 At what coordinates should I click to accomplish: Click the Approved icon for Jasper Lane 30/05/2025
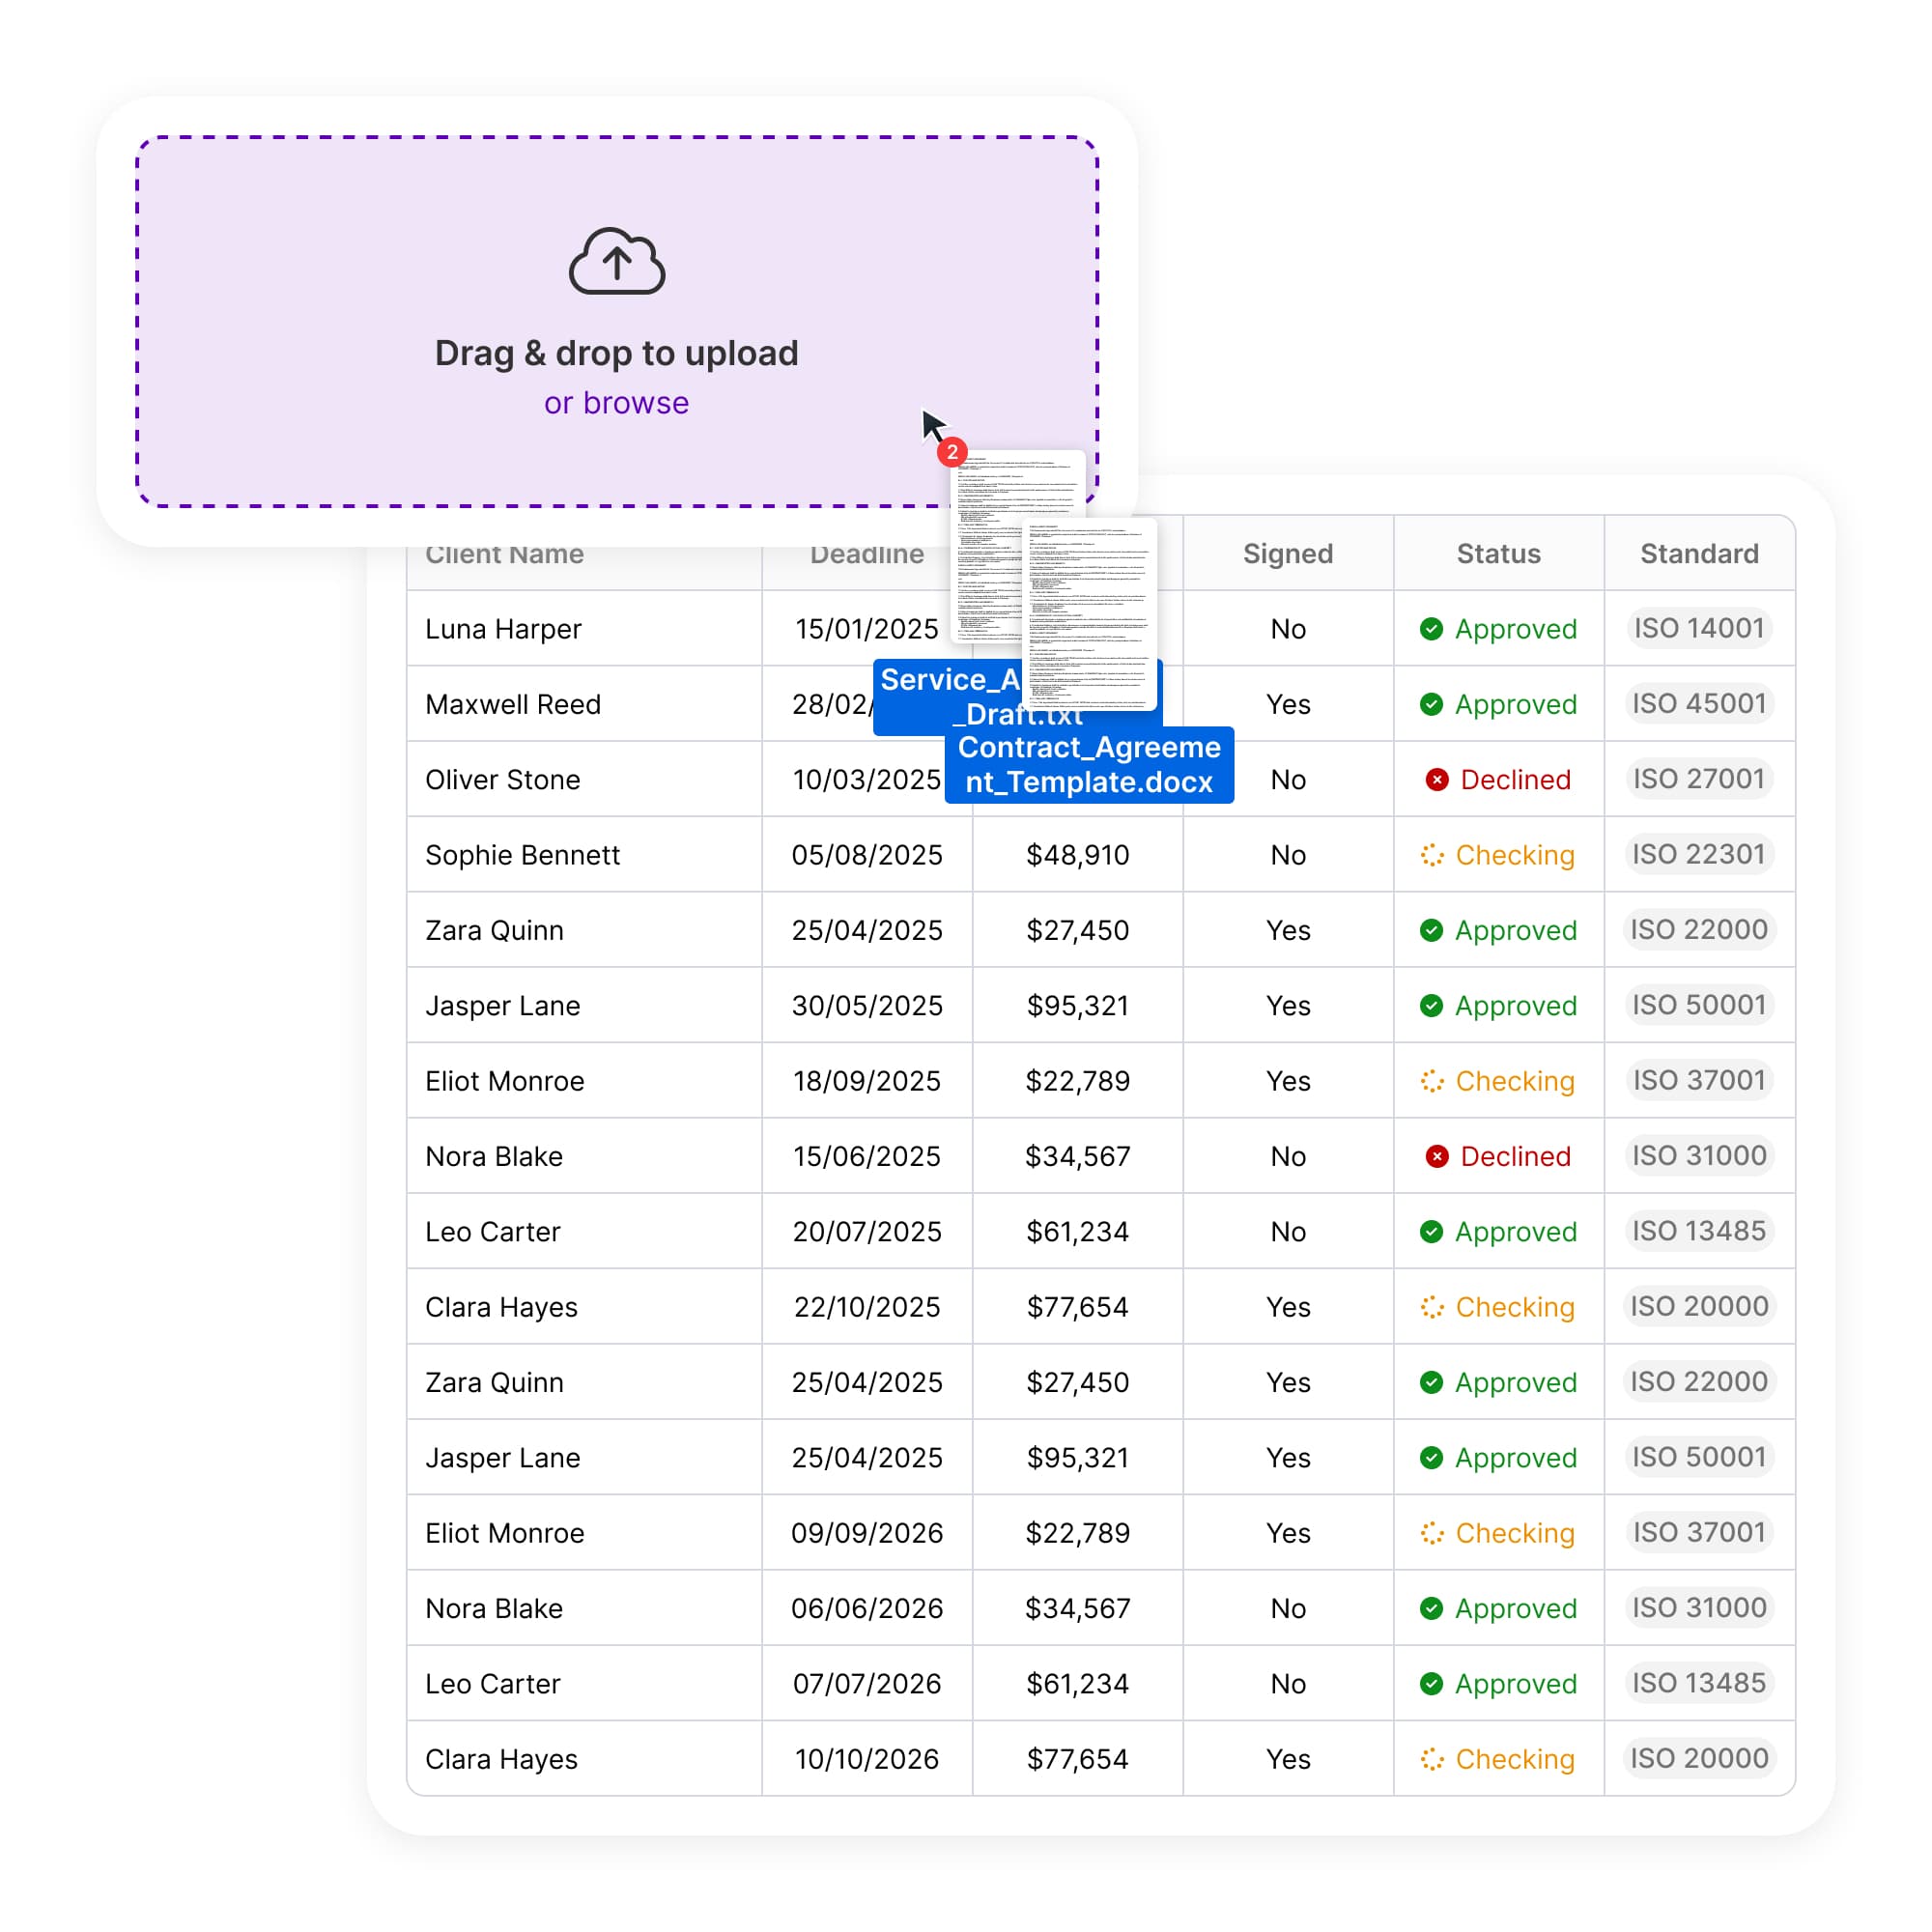tap(1431, 1005)
